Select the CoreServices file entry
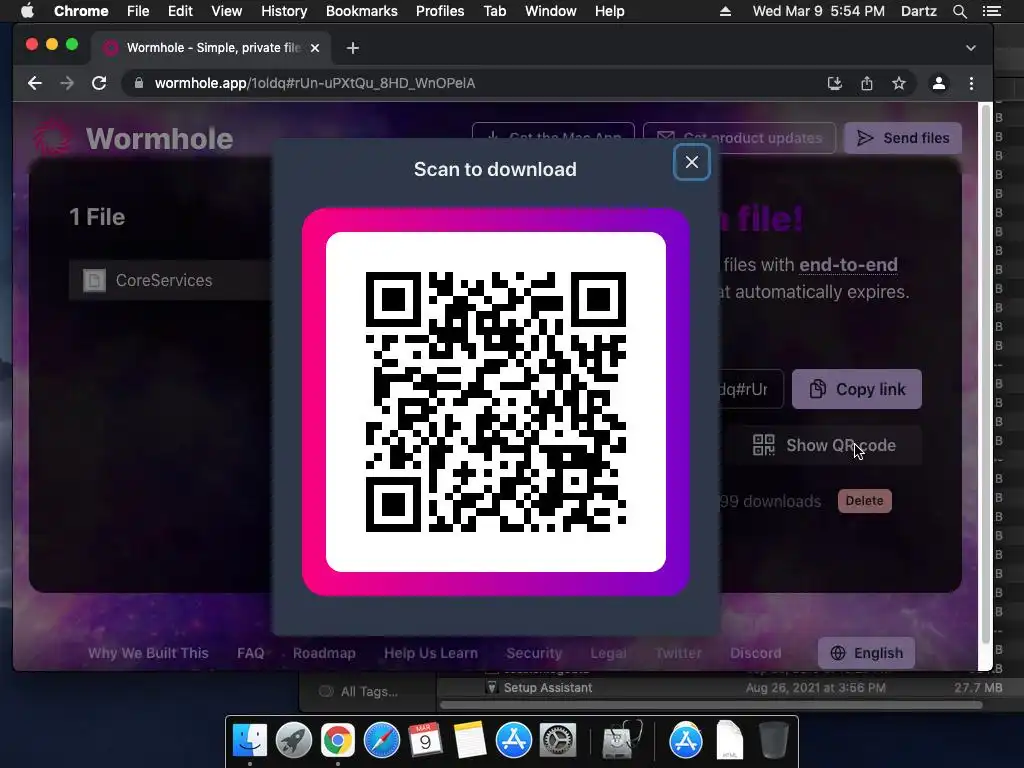Image resolution: width=1024 pixels, height=768 pixels. point(170,280)
